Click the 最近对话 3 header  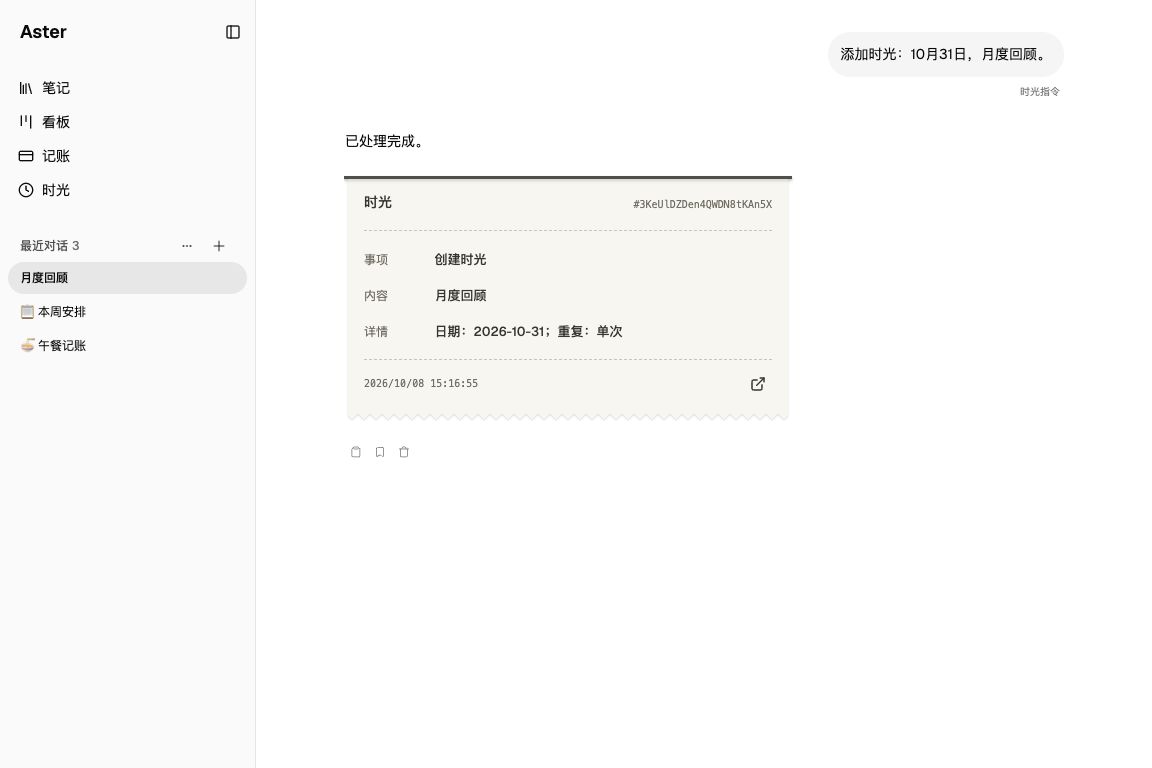(50, 246)
